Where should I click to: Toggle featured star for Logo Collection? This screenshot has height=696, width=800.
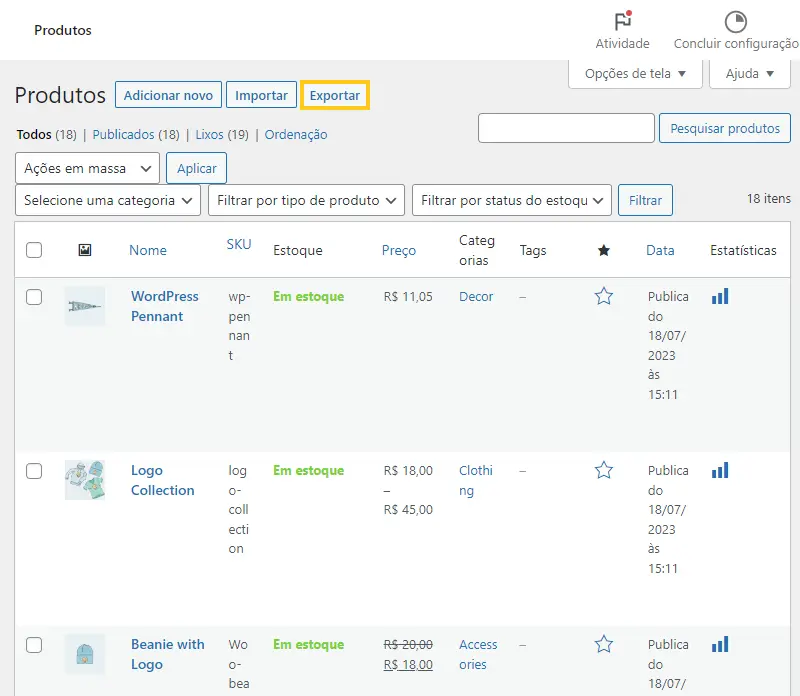(604, 470)
